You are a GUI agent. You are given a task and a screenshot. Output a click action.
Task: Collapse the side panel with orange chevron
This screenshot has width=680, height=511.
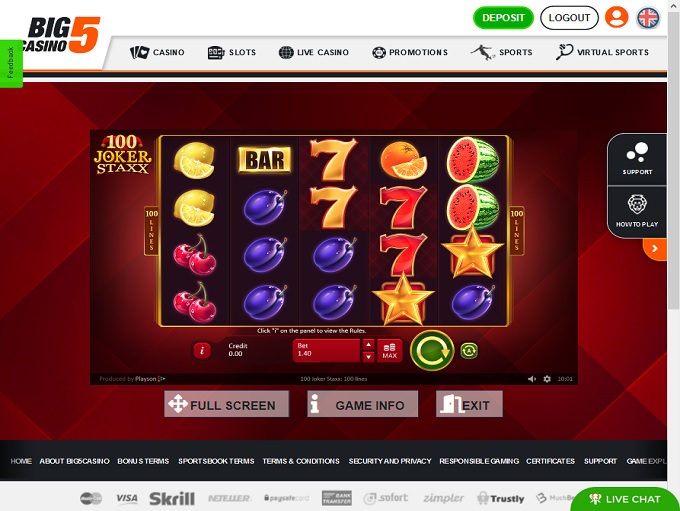(x=655, y=249)
